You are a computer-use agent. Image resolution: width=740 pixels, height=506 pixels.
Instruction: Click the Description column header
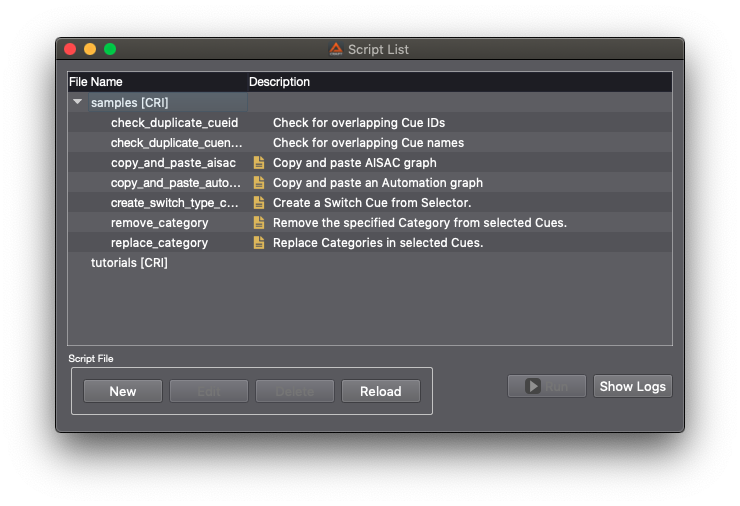(x=280, y=82)
